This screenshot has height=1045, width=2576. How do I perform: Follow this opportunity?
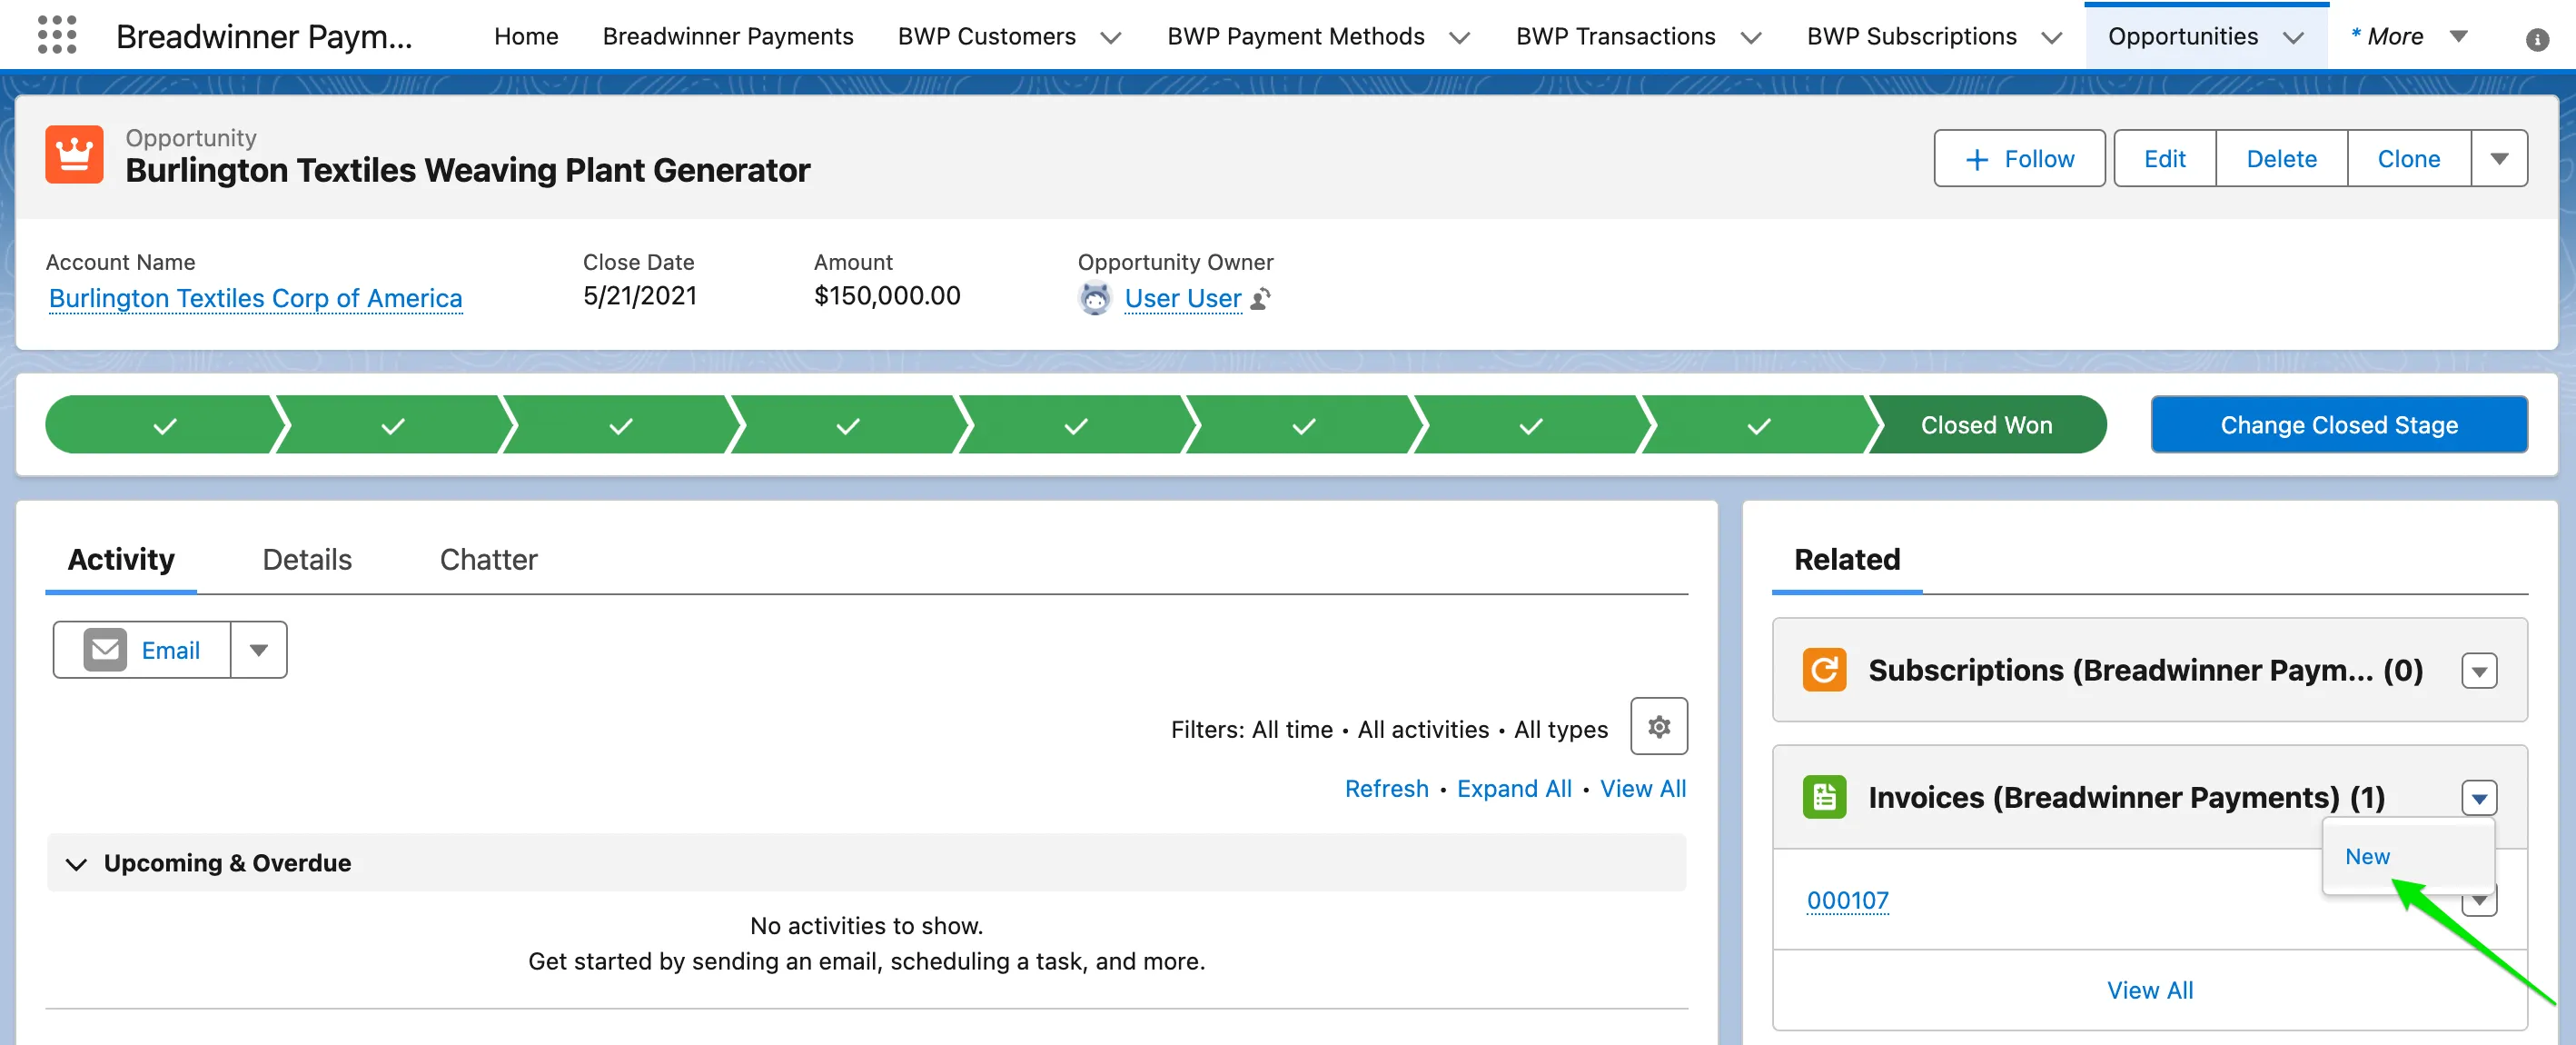click(x=2019, y=158)
